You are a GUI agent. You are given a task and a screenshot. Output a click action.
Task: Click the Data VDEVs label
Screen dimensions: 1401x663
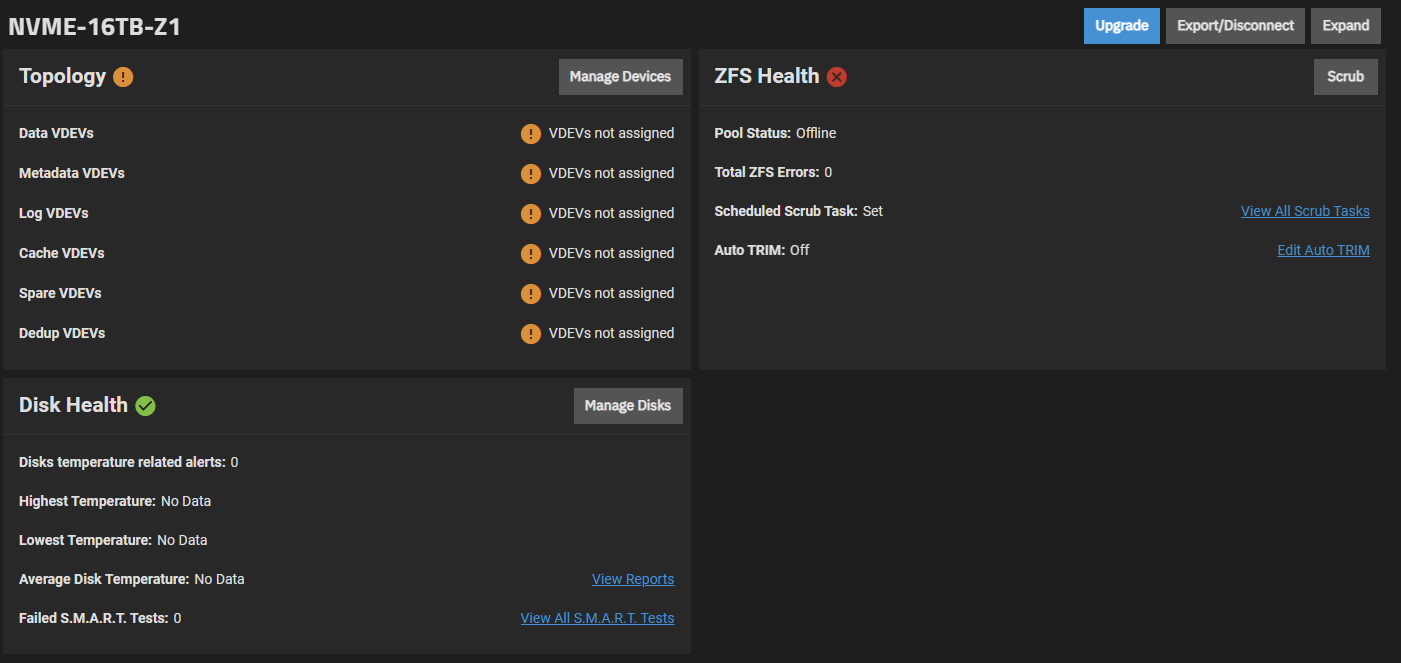pos(56,133)
